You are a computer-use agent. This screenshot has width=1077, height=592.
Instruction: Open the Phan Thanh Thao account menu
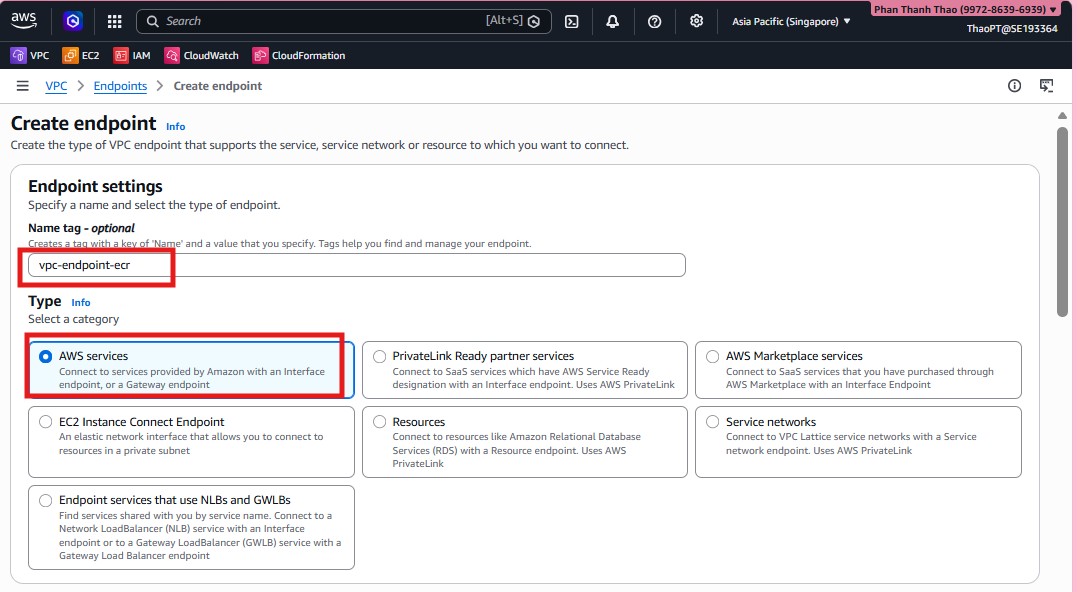point(965,9)
